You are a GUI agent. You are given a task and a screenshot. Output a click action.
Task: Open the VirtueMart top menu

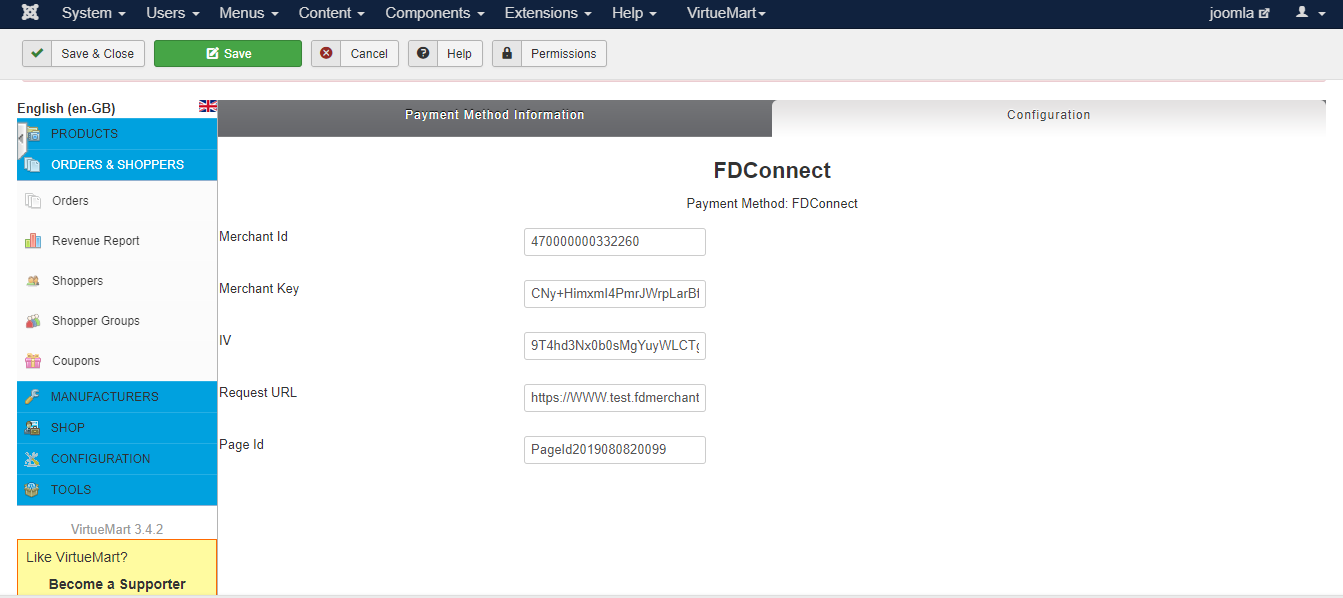[726, 13]
